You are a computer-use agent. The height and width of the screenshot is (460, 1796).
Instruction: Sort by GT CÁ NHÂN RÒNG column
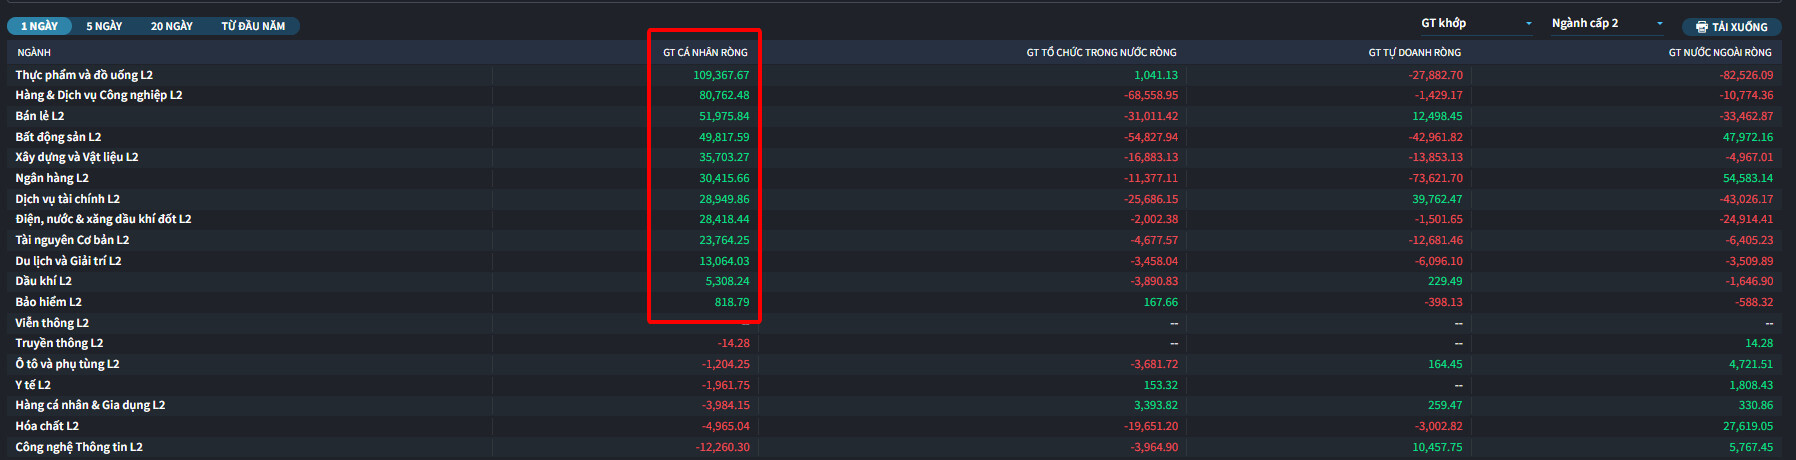coord(705,52)
